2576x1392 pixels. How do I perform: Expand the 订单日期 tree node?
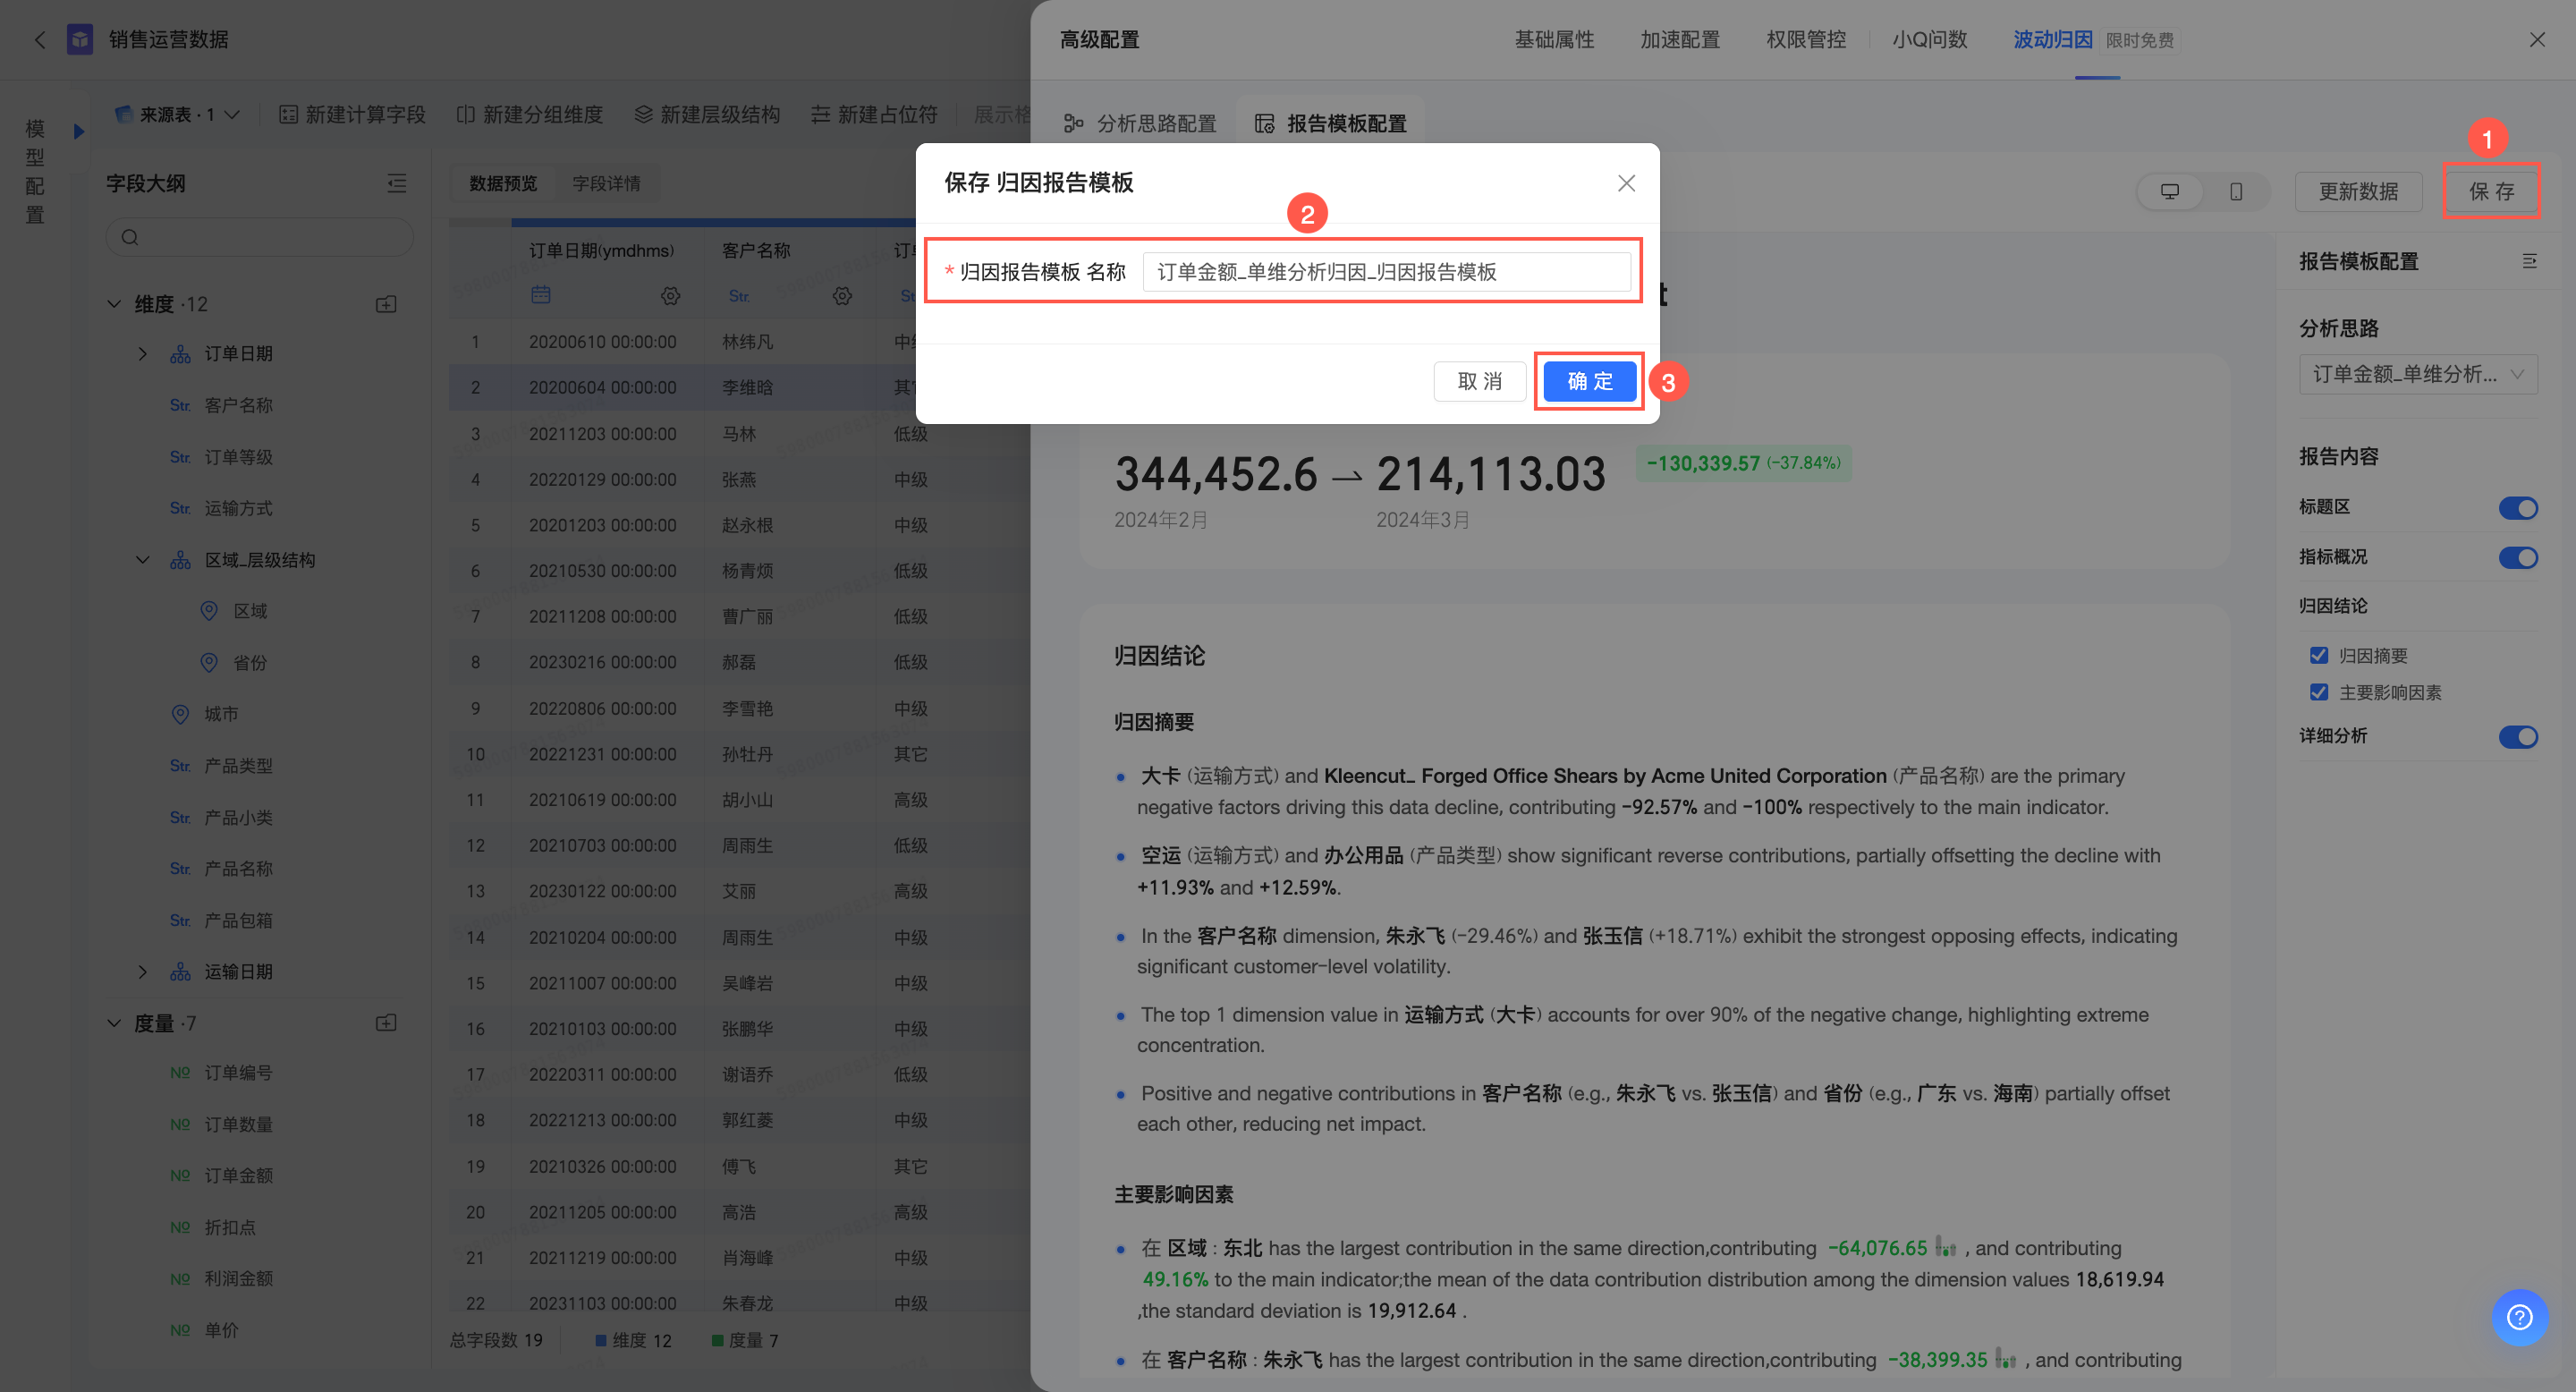point(142,354)
